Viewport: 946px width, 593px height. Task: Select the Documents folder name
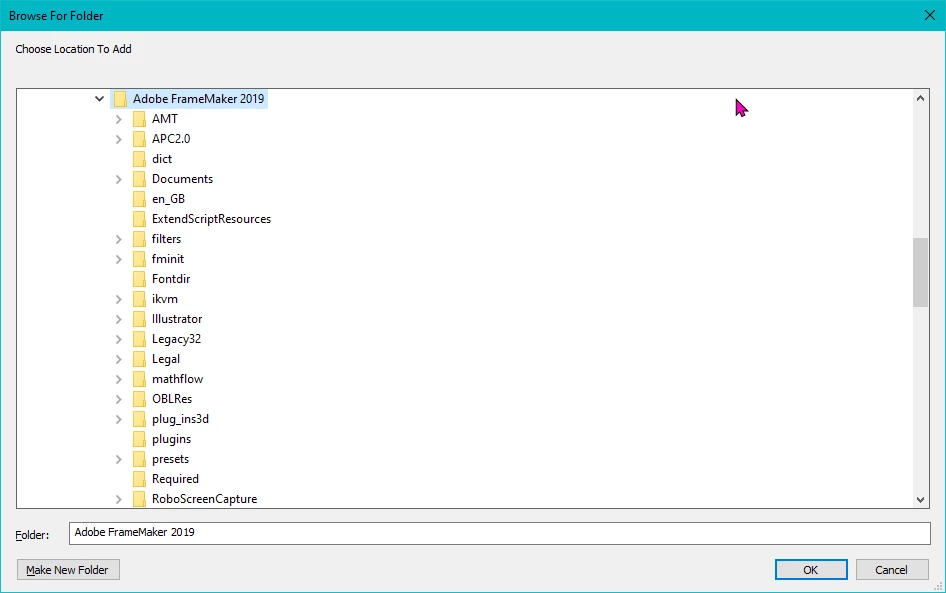pyautogui.click(x=182, y=179)
